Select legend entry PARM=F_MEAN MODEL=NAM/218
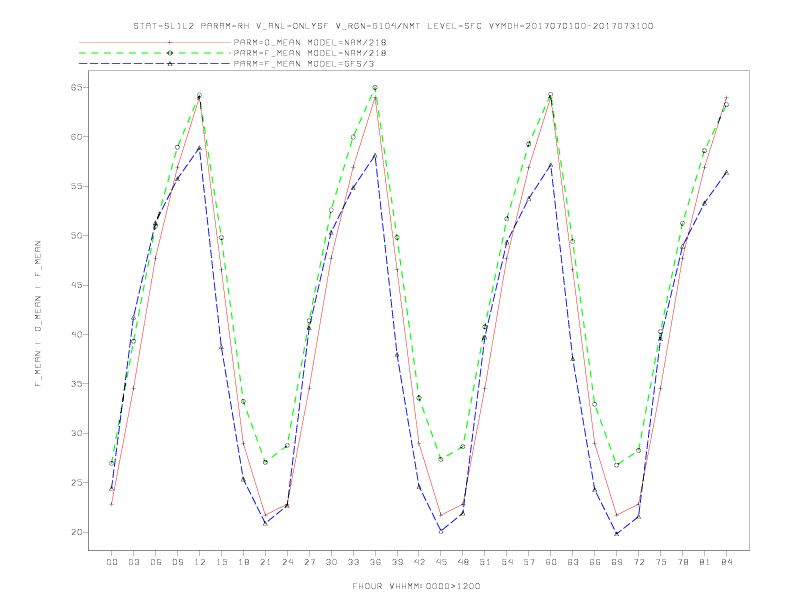This screenshot has width=792, height=612. click(310, 53)
